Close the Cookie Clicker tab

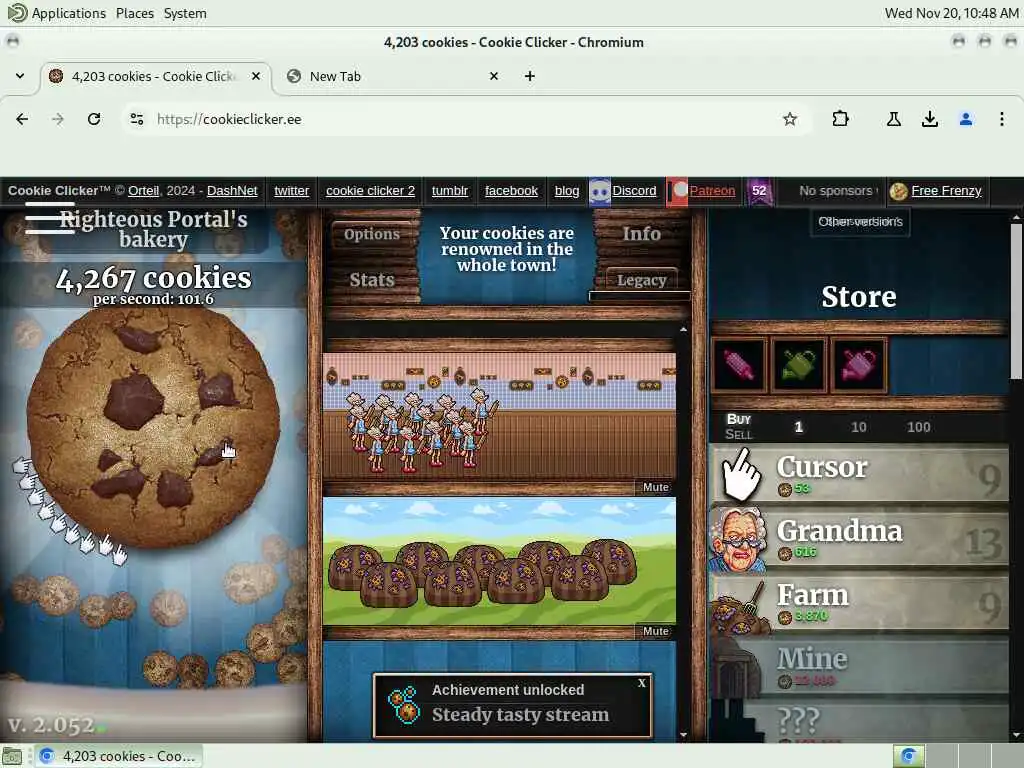click(x=256, y=76)
